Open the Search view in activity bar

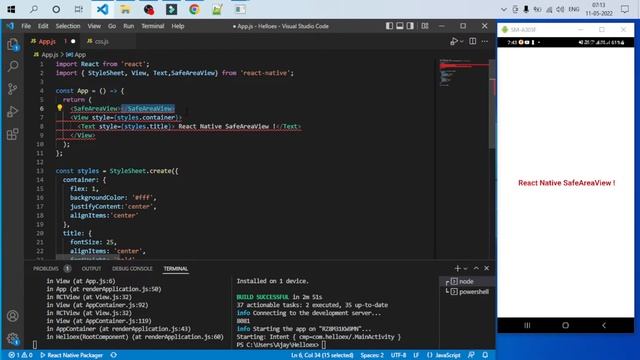13,66
